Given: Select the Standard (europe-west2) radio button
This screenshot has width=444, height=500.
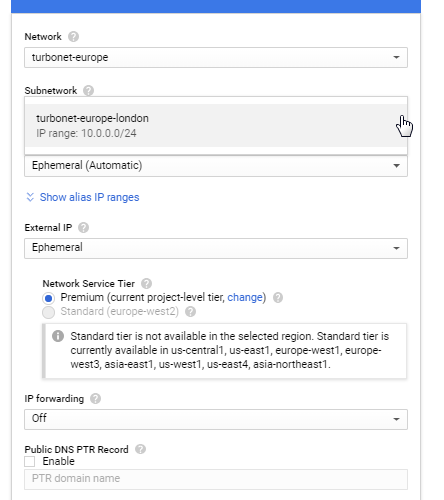Looking at the screenshot, I should (x=48, y=312).
